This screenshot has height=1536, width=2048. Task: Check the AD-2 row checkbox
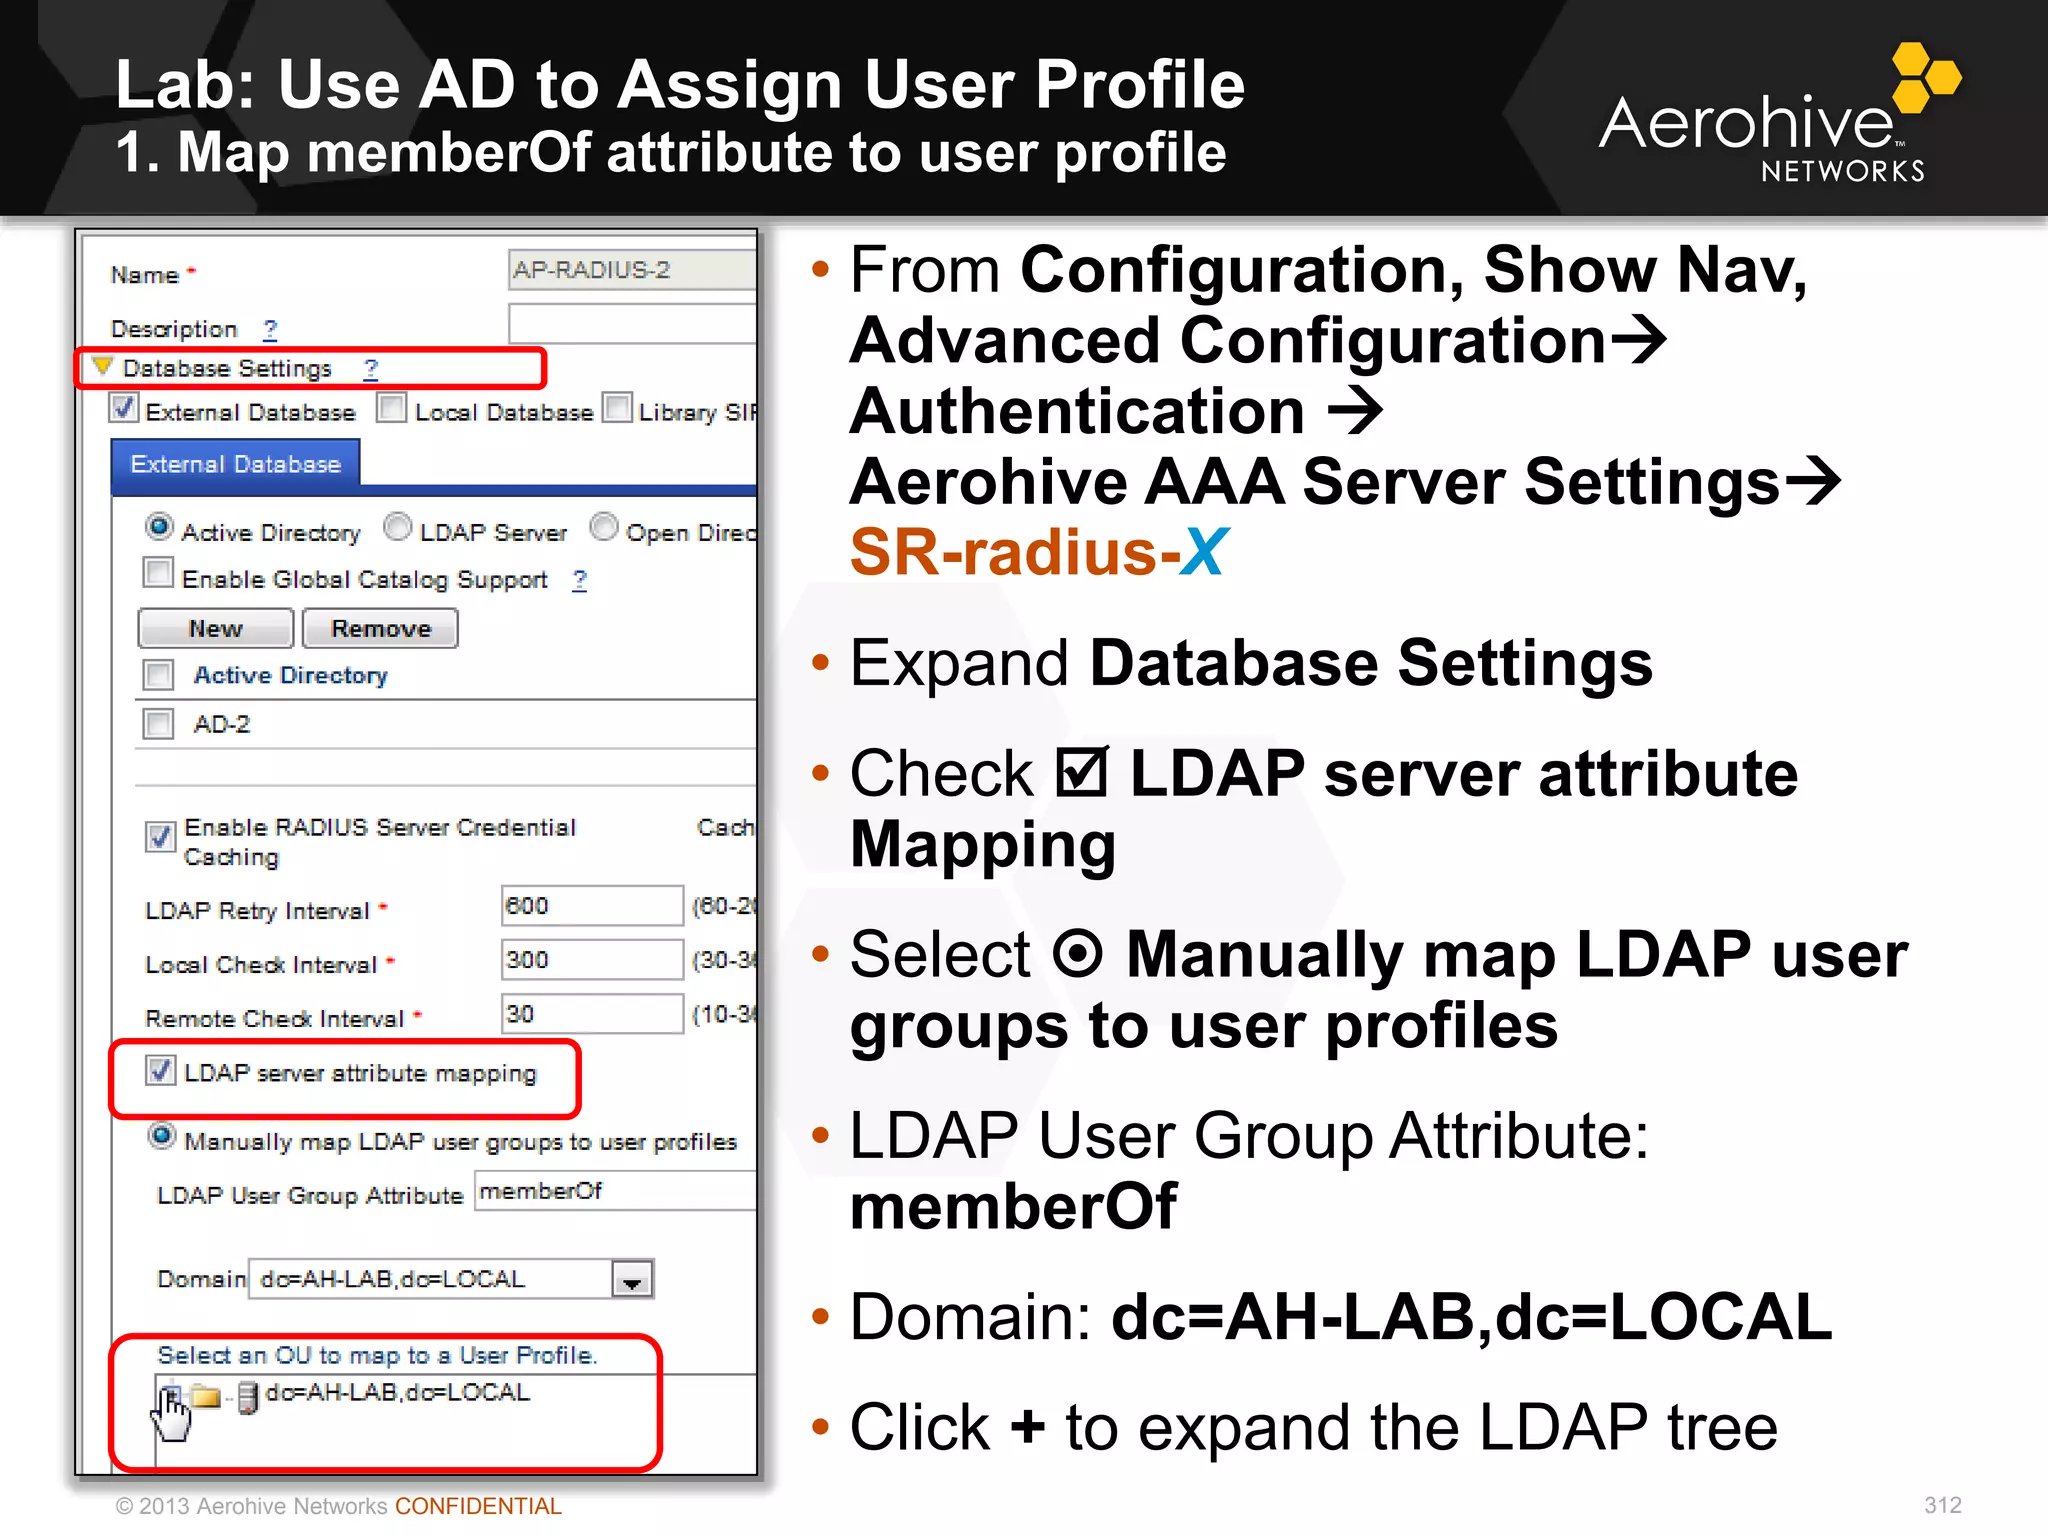(x=158, y=723)
